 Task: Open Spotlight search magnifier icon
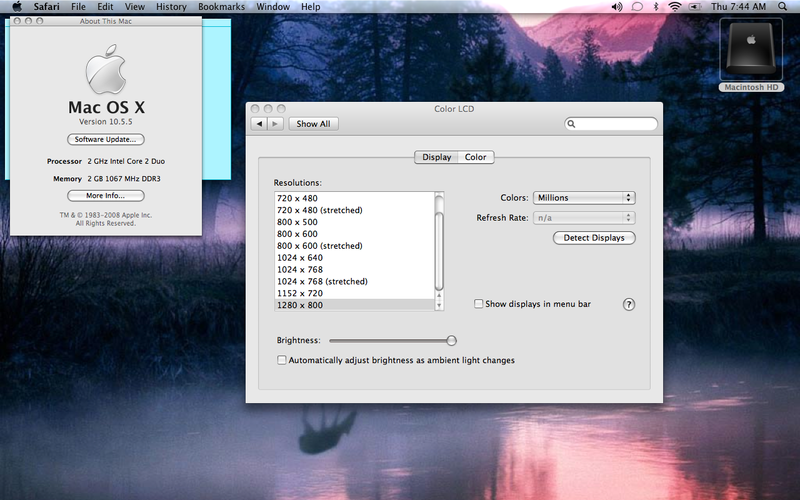coord(783,7)
